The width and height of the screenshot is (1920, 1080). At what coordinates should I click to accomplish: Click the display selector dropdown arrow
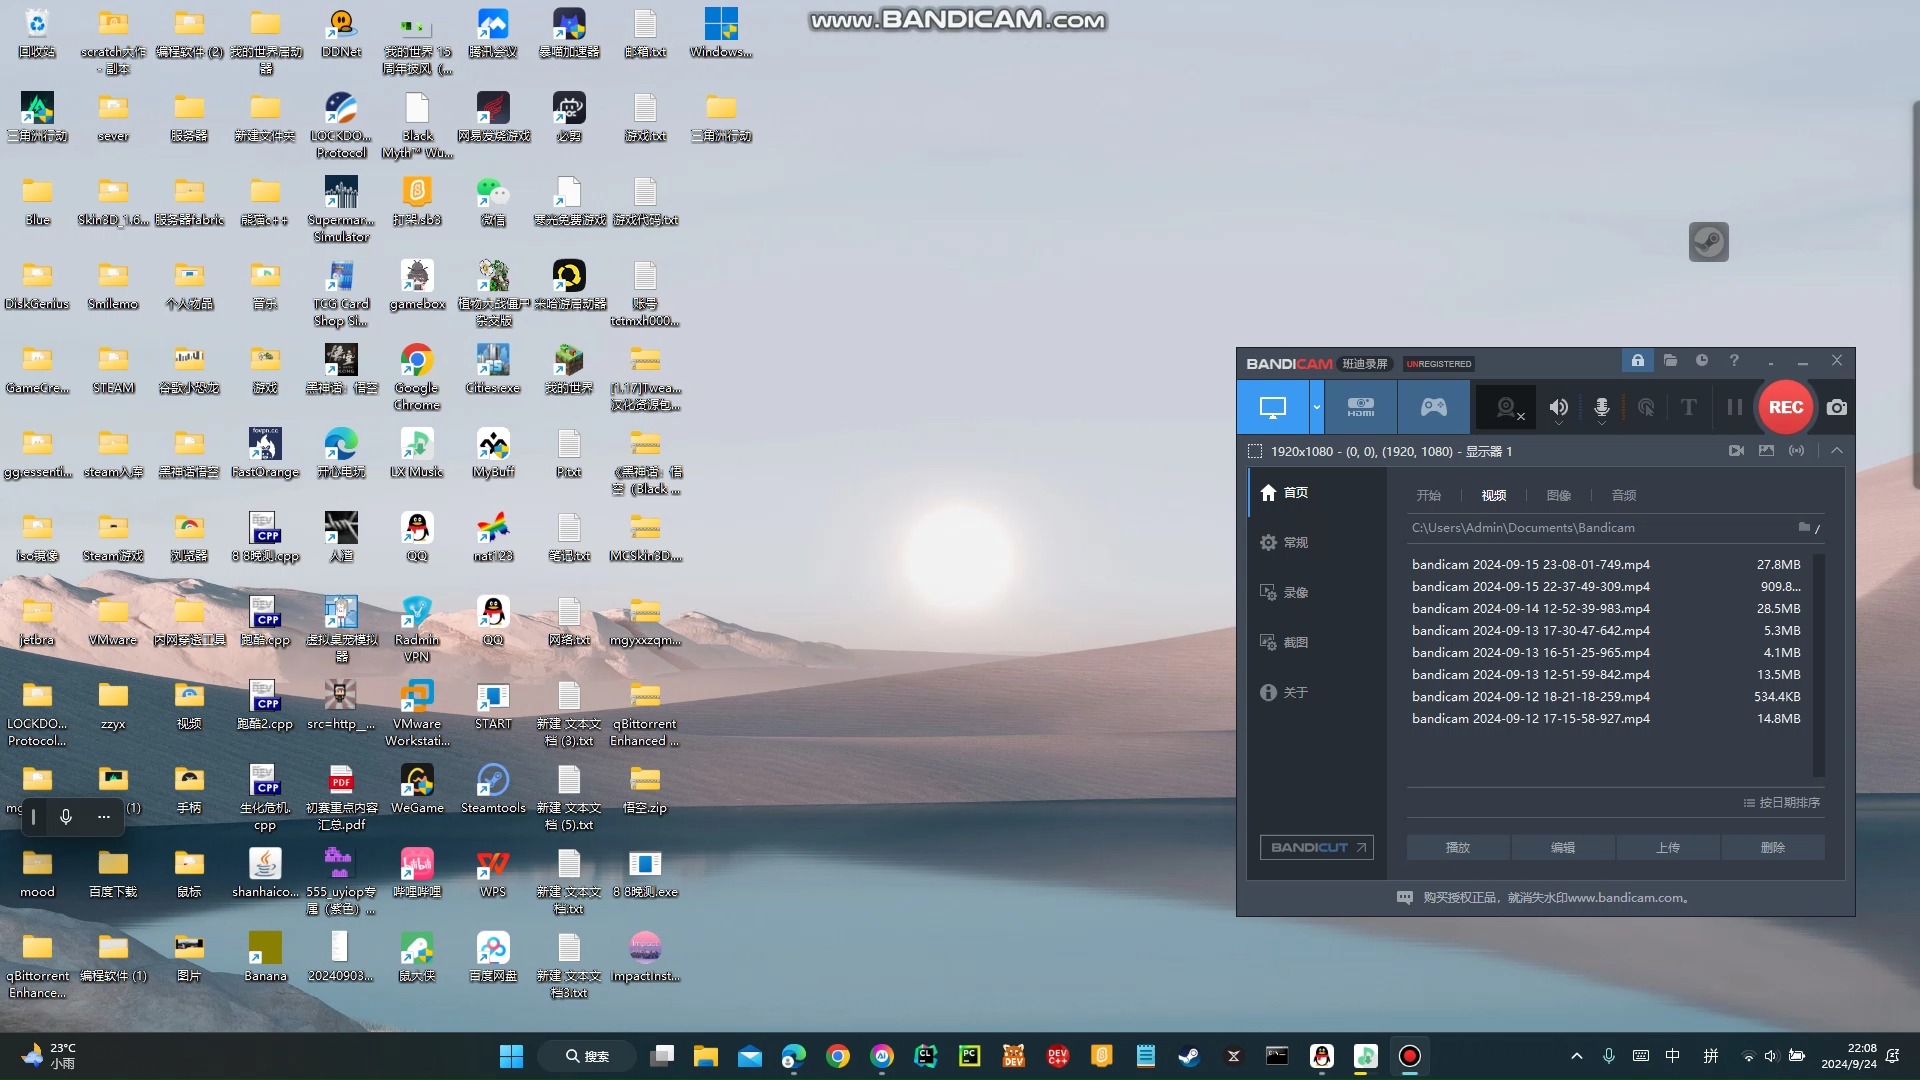pos(1316,406)
